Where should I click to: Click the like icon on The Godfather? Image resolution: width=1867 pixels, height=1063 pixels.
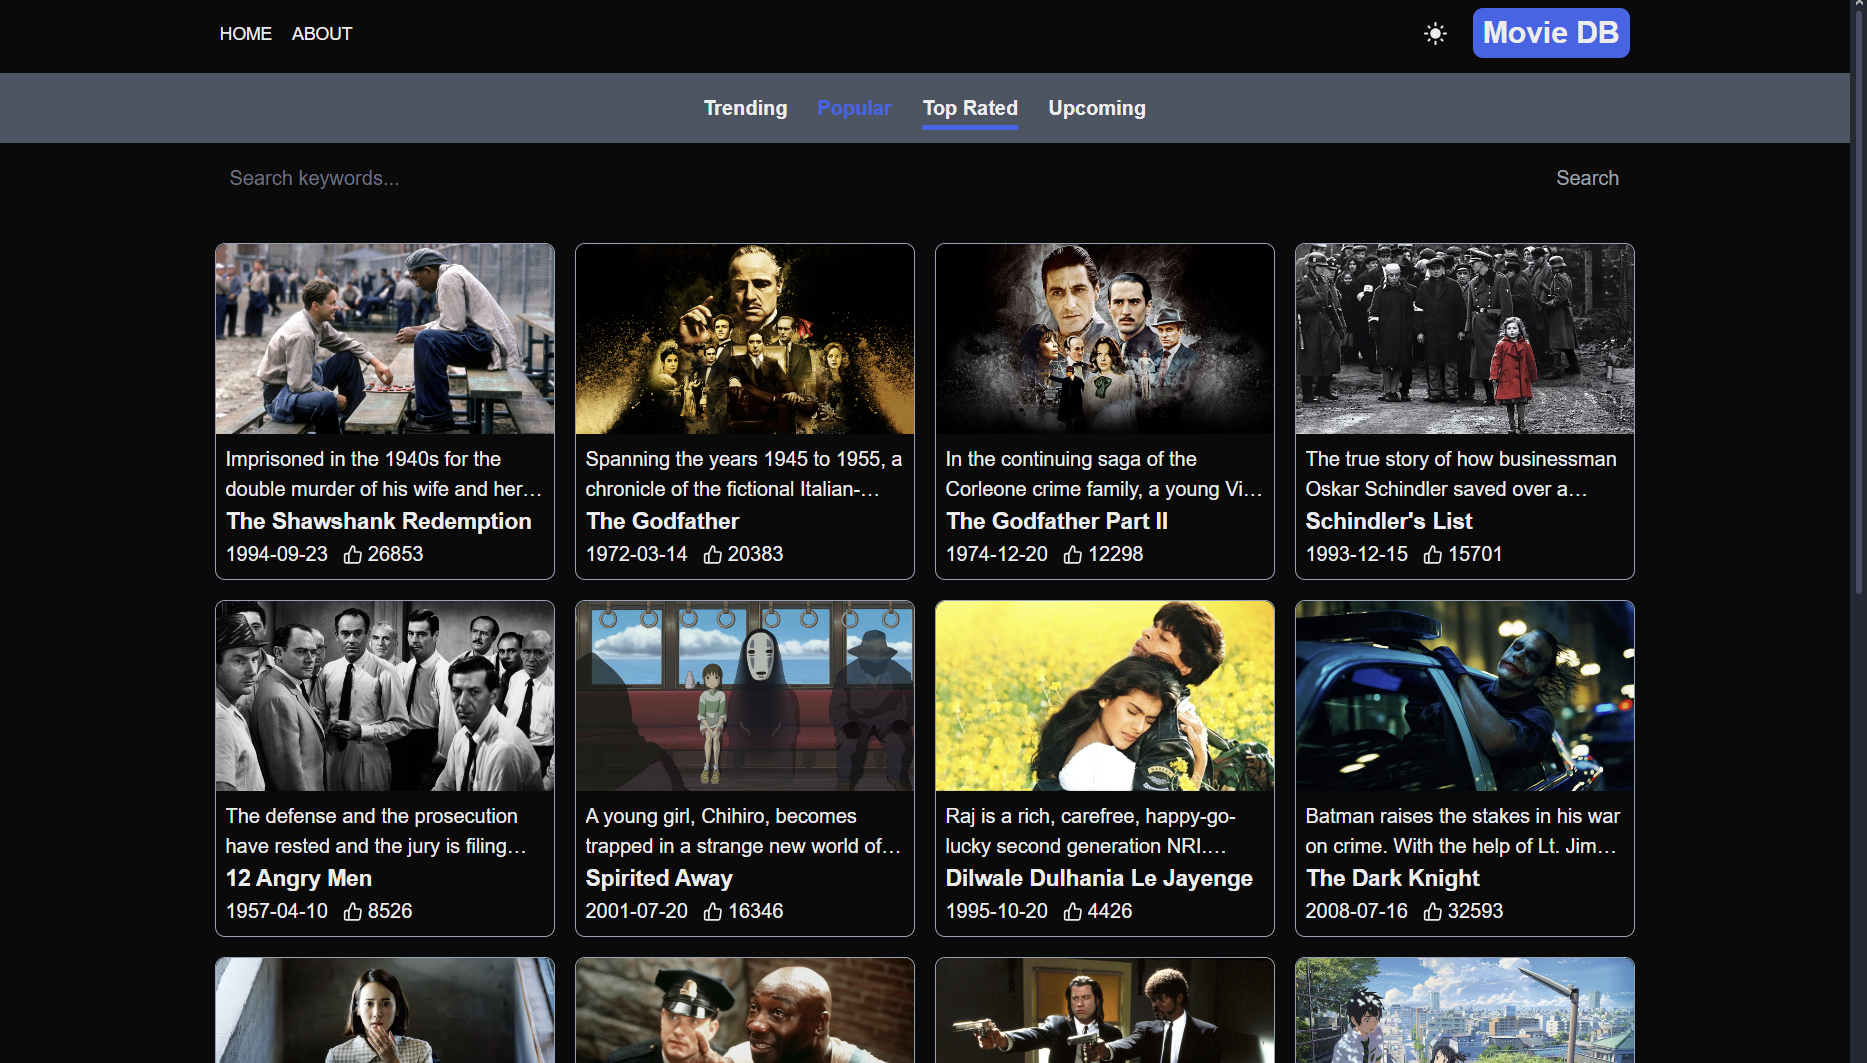713,555
